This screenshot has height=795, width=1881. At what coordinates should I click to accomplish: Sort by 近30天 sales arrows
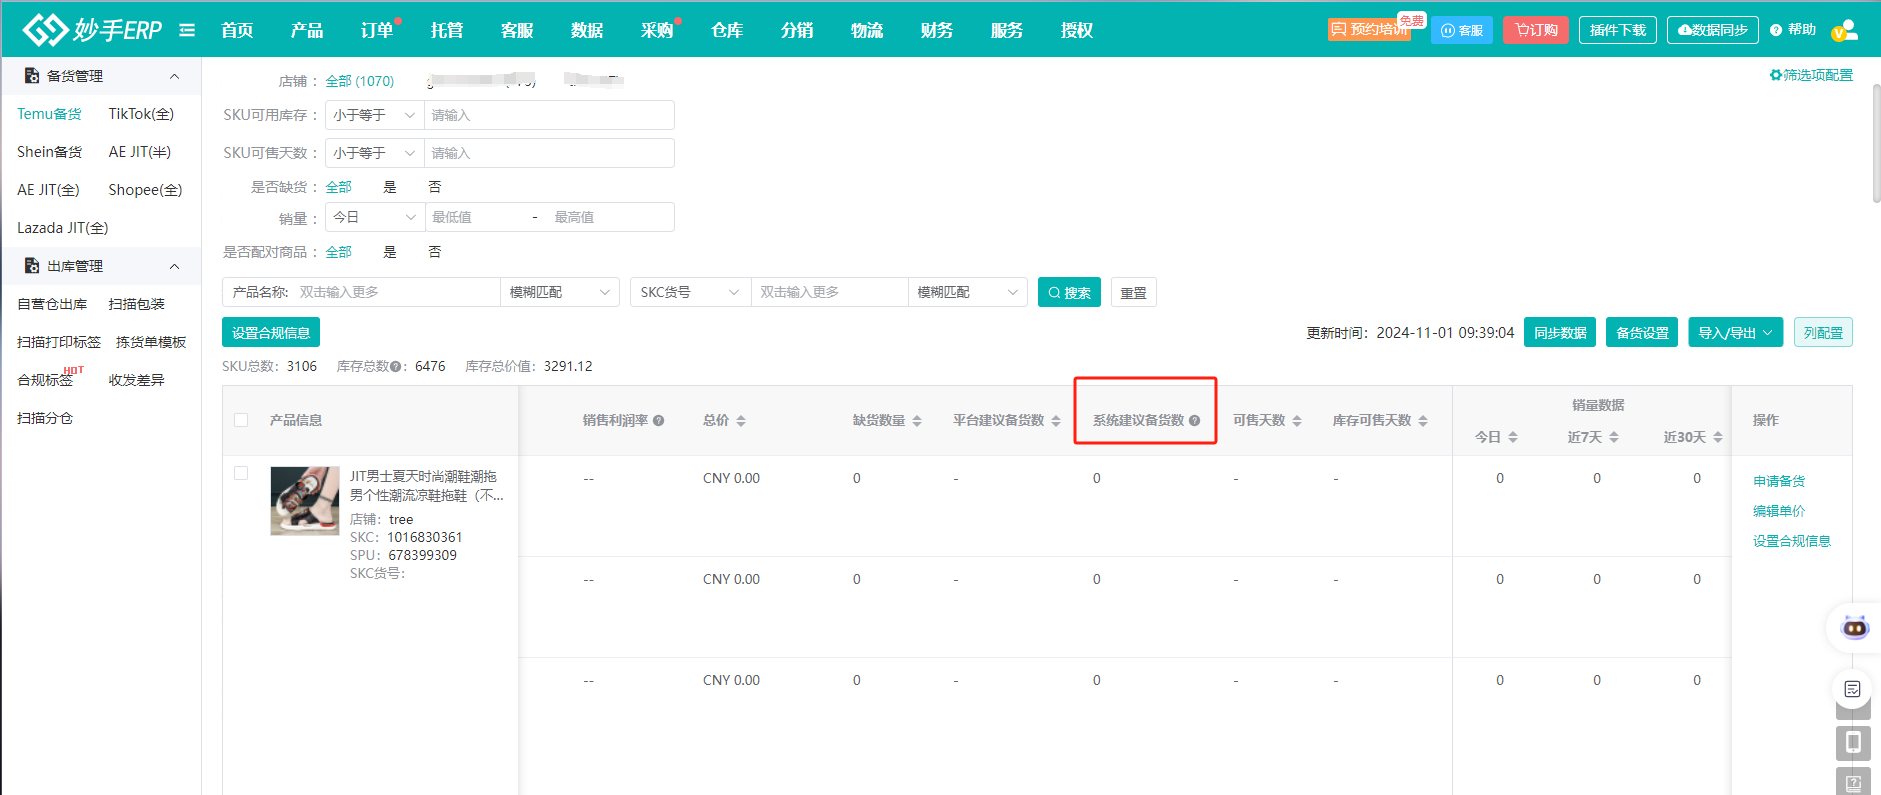pos(1718,437)
